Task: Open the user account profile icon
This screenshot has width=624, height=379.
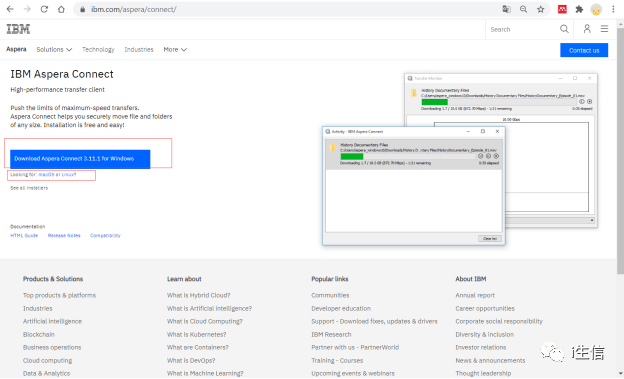Action: pos(587,29)
